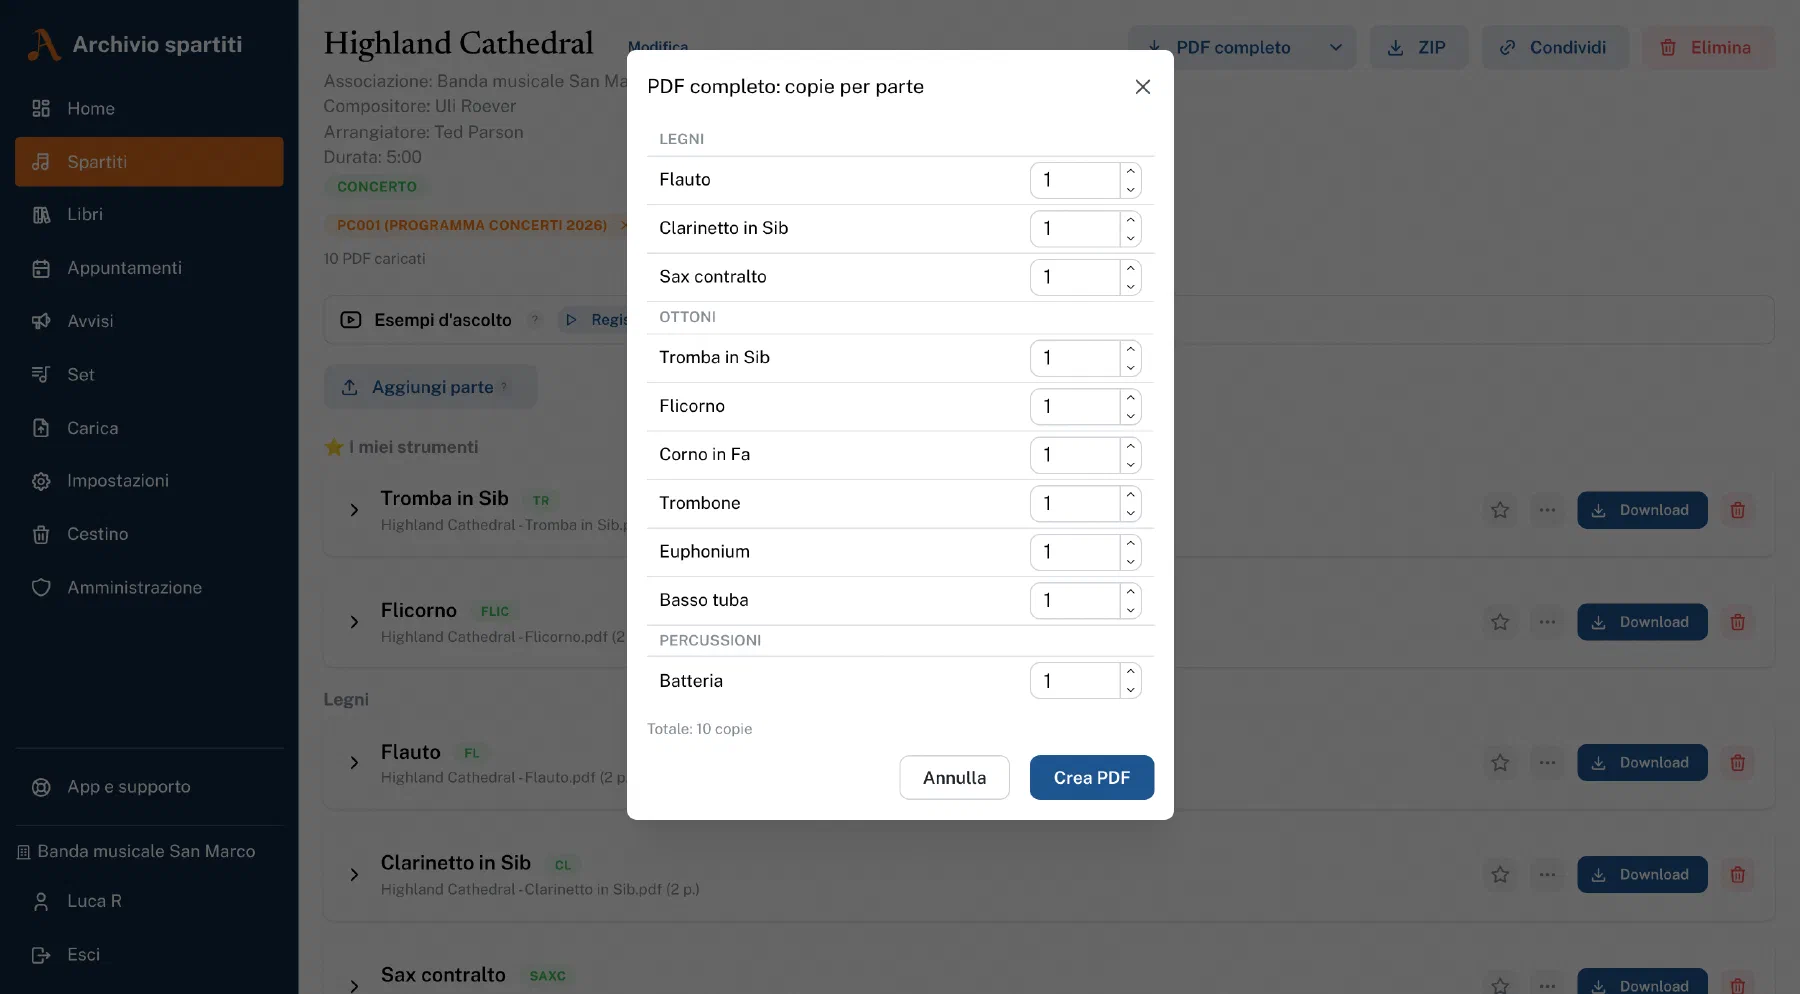Click Elimina to delete the score
Screen dimensions: 1800x994
pyautogui.click(x=1708, y=47)
